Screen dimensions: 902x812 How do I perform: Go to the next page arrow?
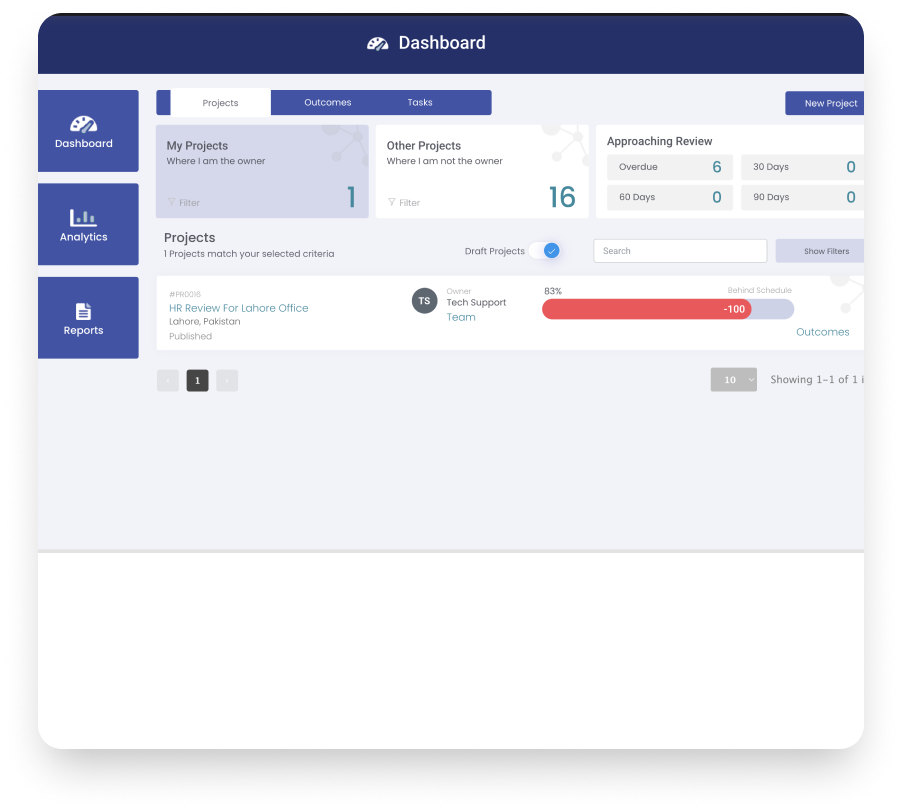[x=227, y=380]
